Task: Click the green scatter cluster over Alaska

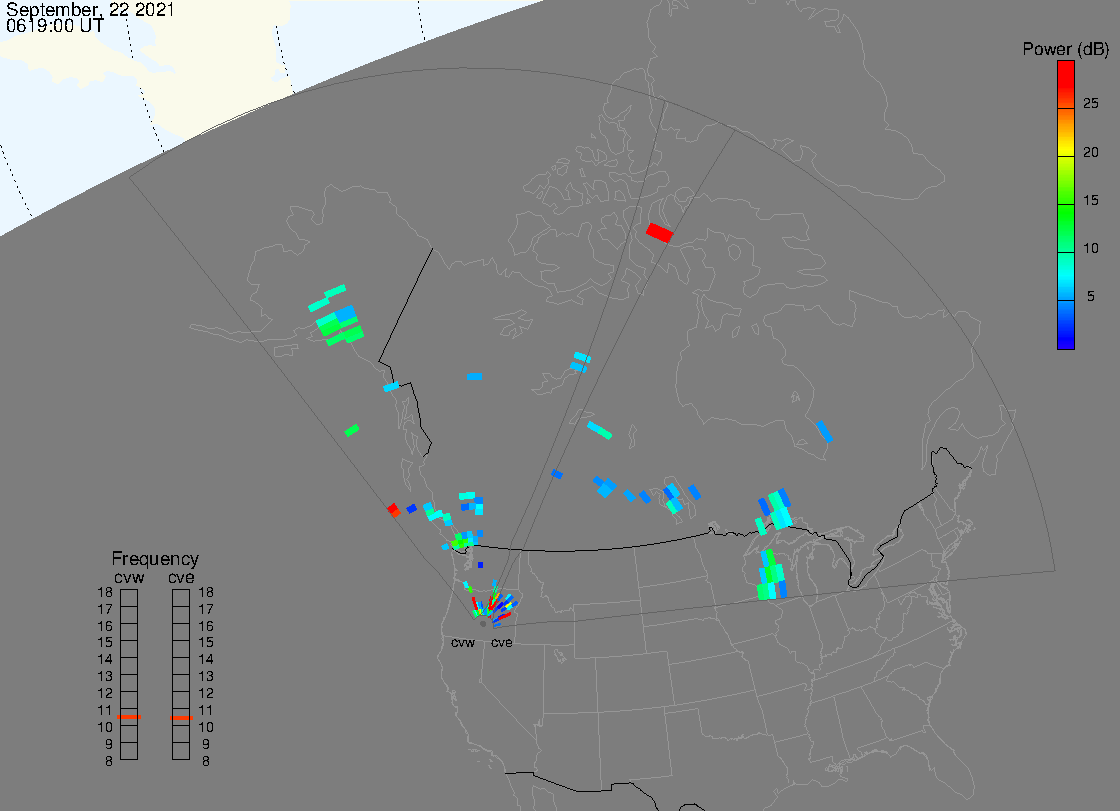Action: pyautogui.click(x=339, y=325)
